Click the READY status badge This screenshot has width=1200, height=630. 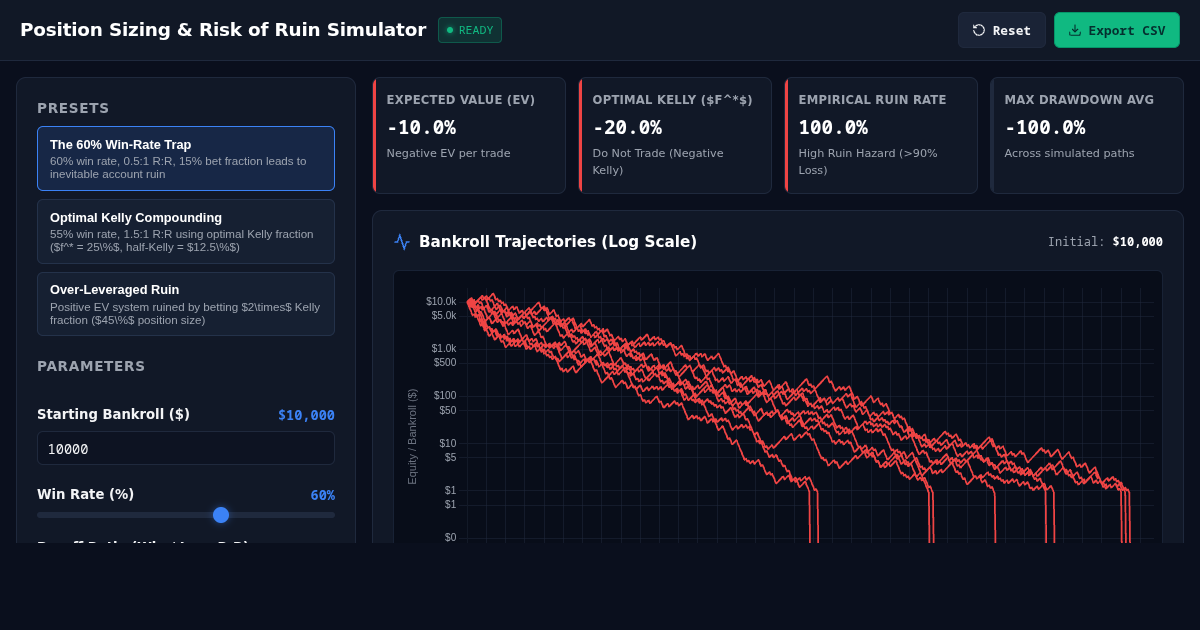tap(470, 30)
